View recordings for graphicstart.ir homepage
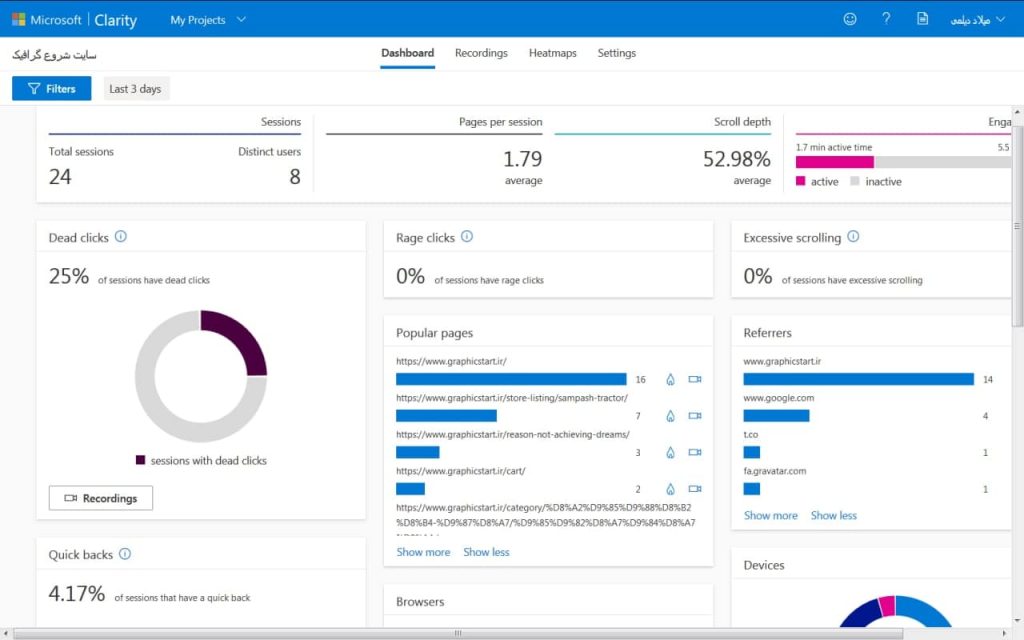 pyautogui.click(x=695, y=379)
